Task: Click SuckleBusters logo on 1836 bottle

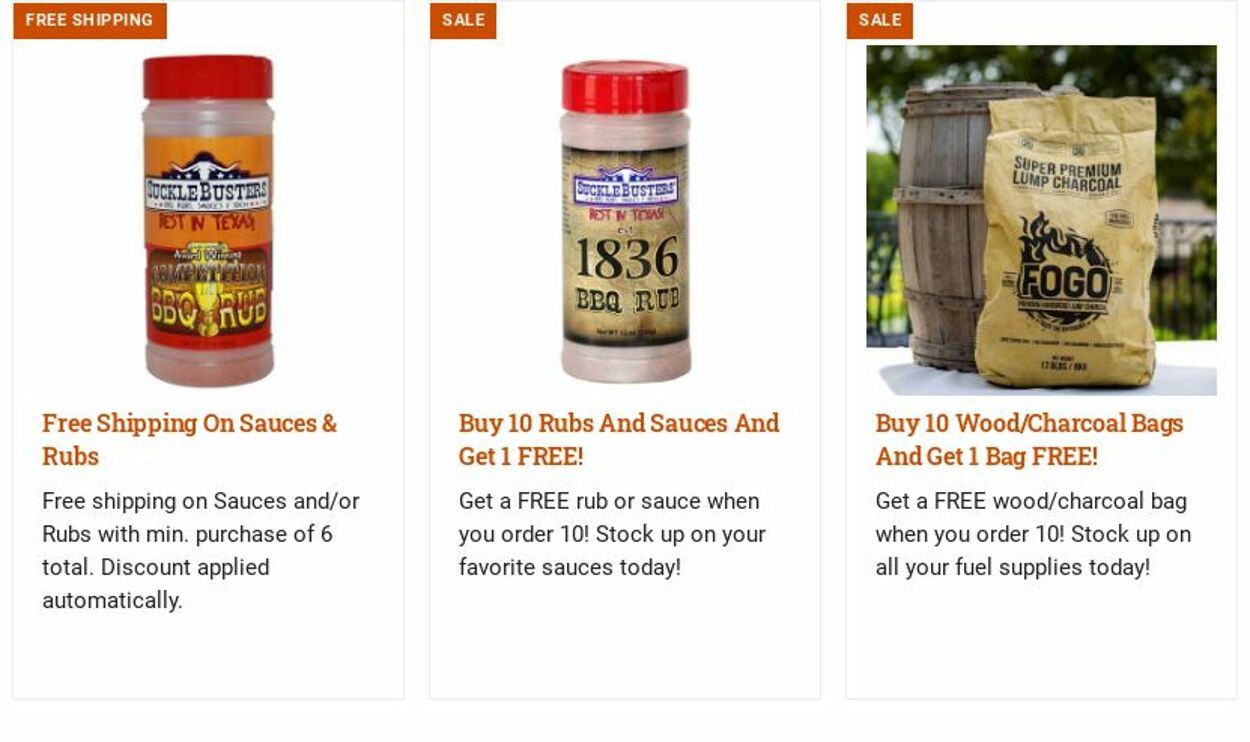Action: (x=625, y=186)
